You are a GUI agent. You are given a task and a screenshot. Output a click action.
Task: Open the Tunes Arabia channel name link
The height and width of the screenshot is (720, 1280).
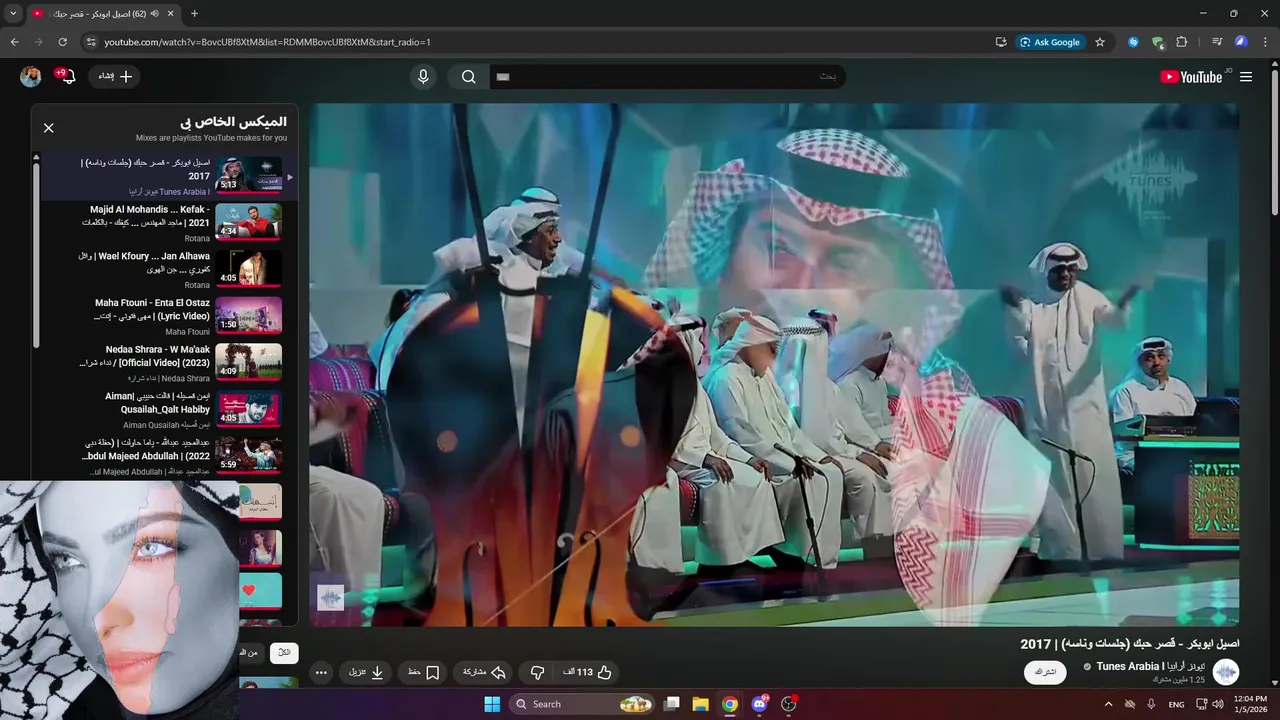point(1150,666)
